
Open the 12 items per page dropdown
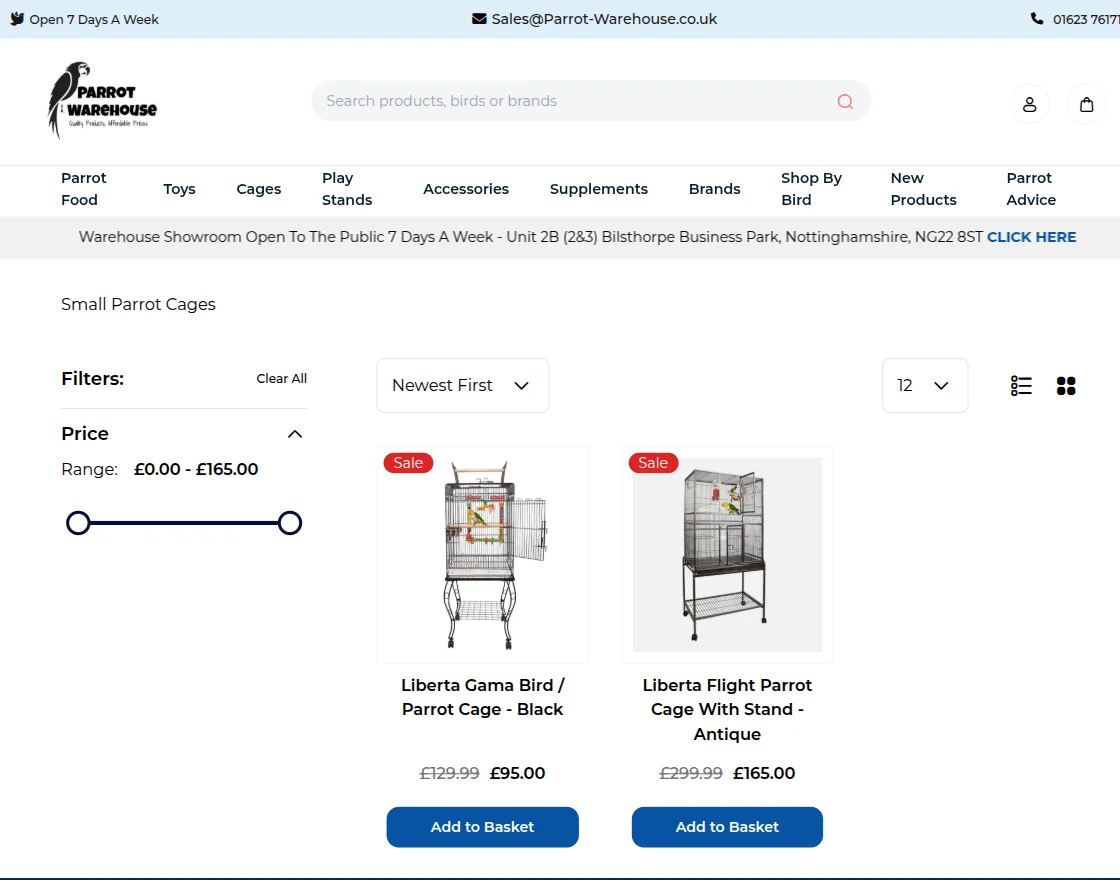925,386
